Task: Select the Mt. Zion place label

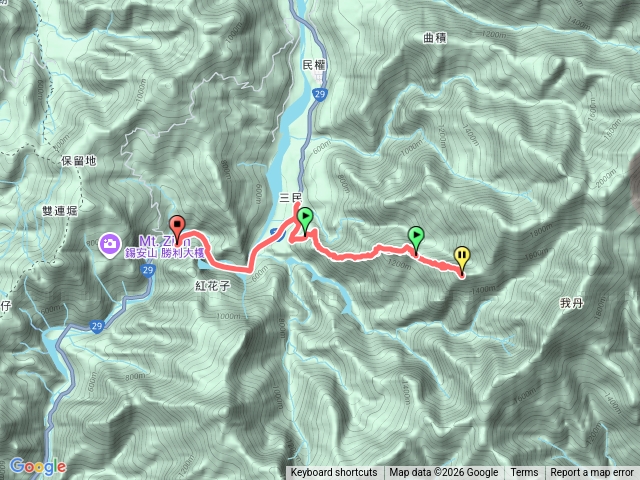Action: (164, 242)
